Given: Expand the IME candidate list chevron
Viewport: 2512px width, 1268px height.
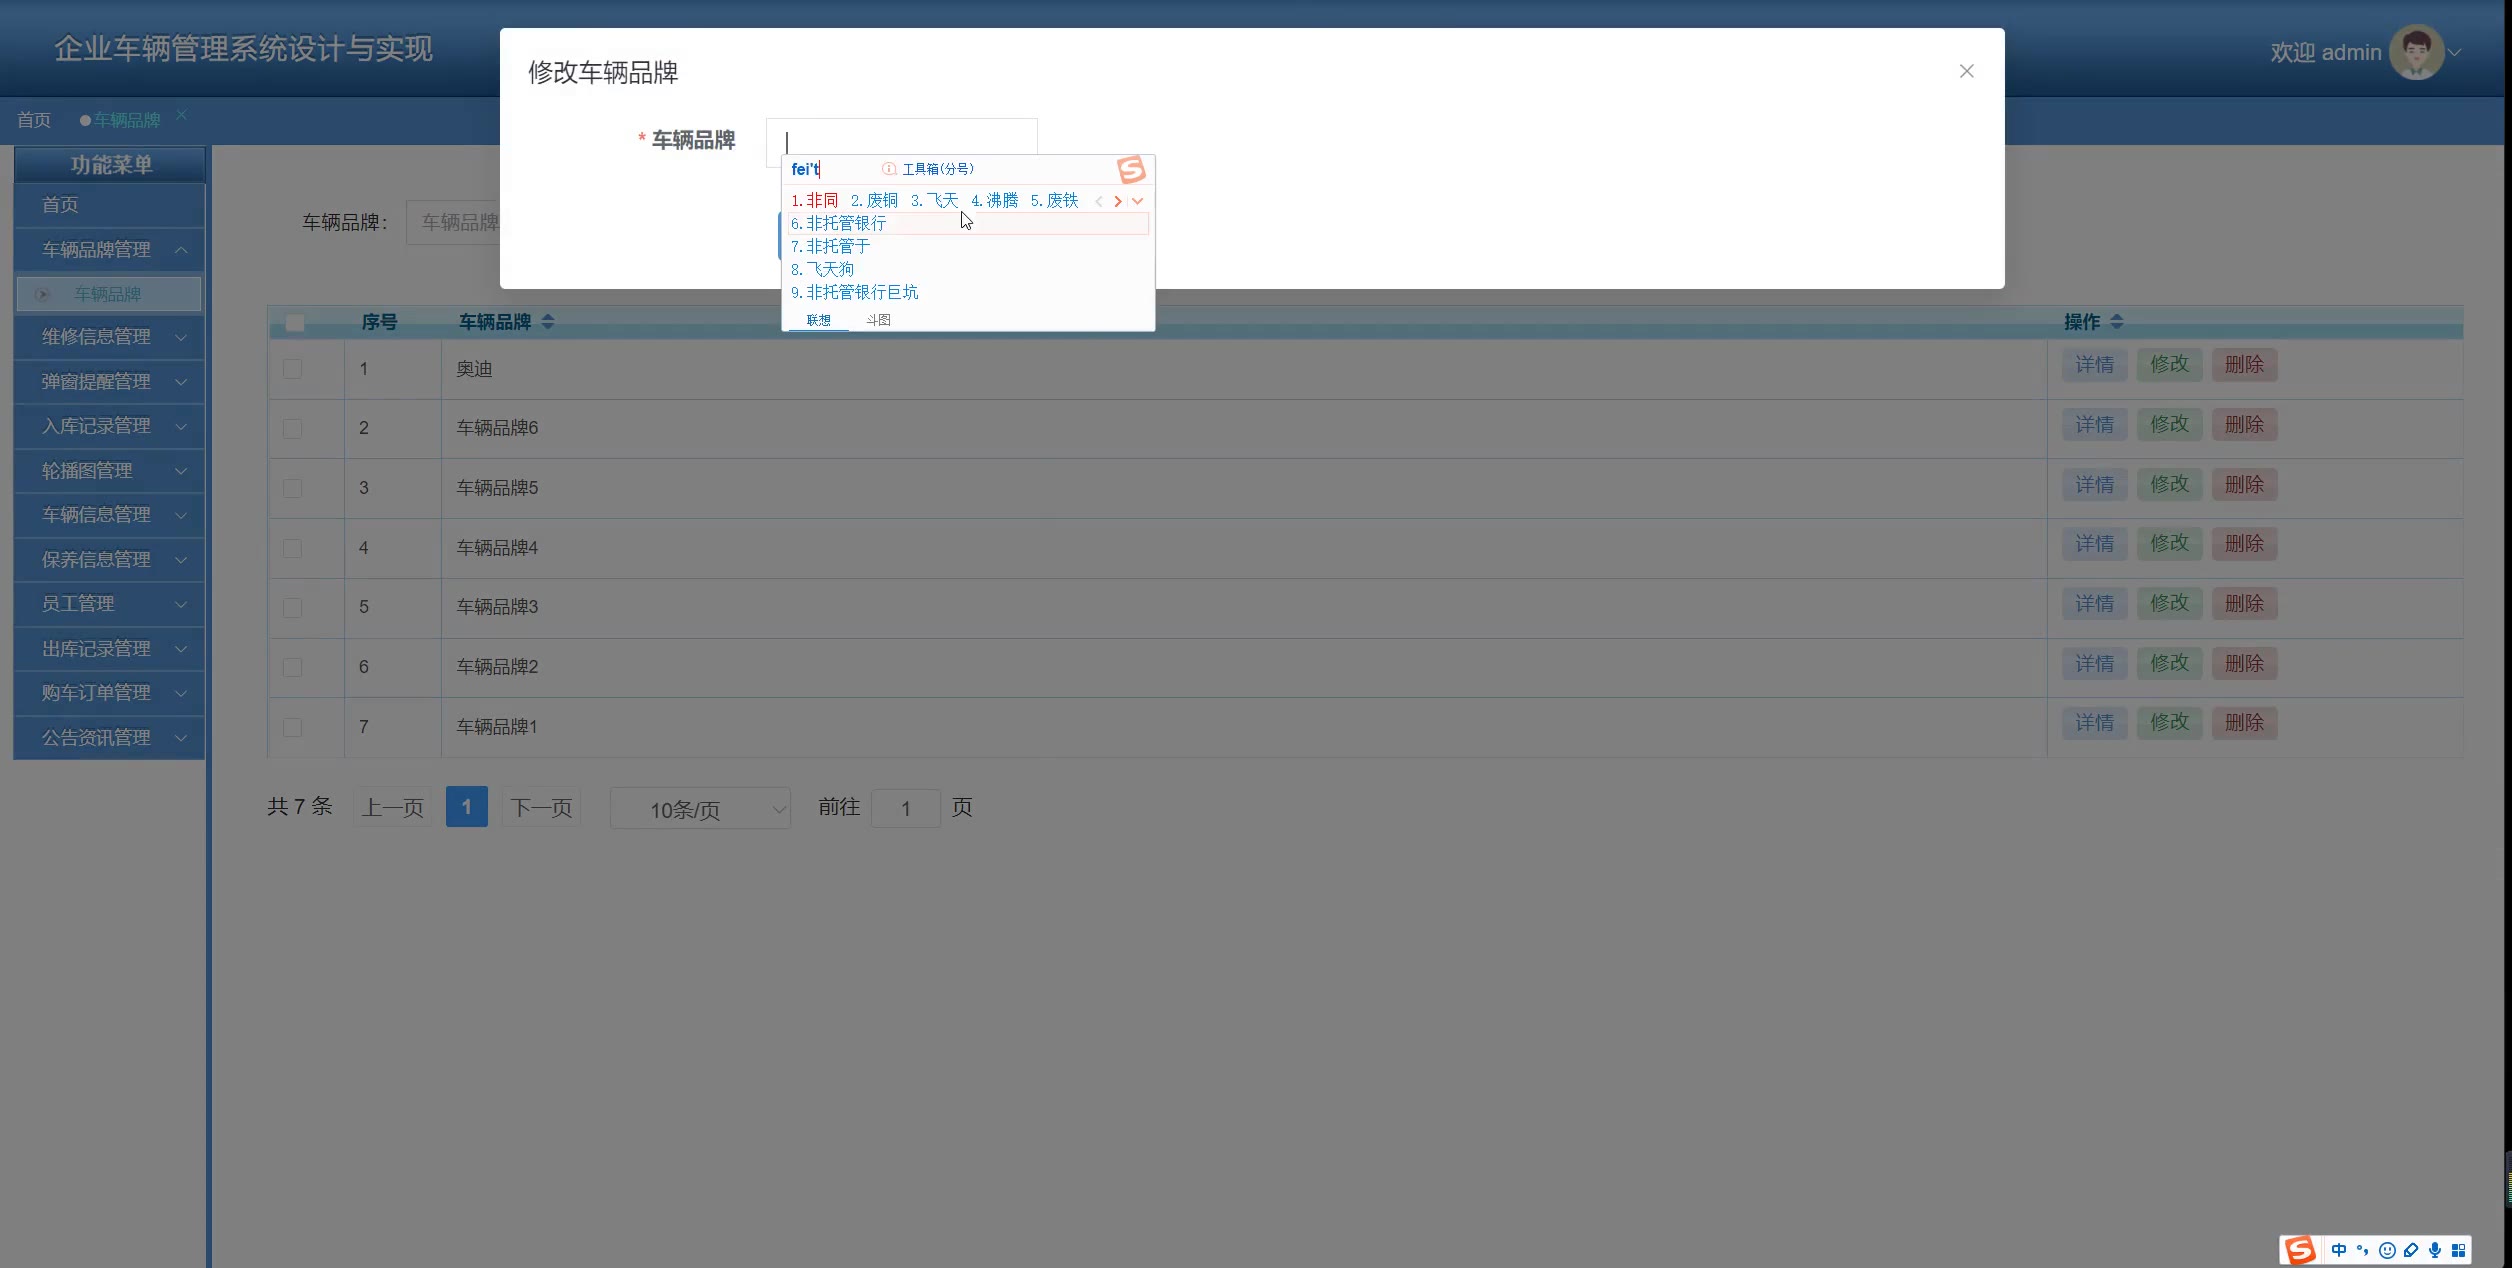Looking at the screenshot, I should (1138, 201).
